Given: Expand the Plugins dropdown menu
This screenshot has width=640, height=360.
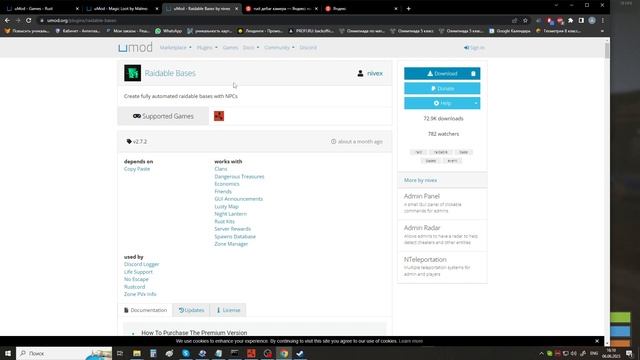Looking at the screenshot, I should click(207, 48).
